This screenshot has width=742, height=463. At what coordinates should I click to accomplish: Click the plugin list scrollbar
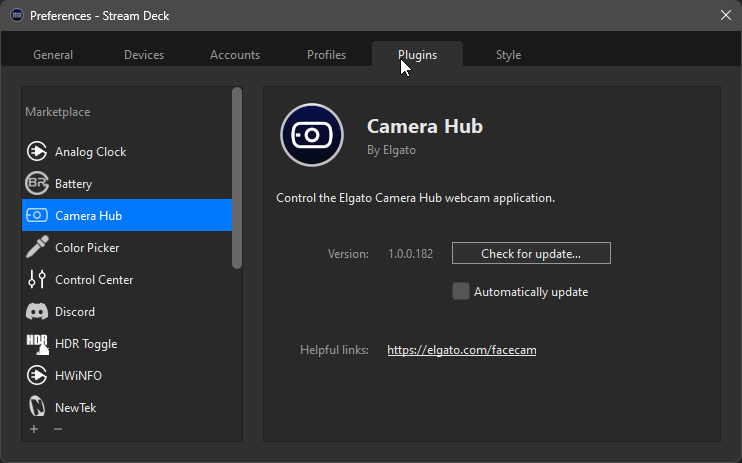click(237, 178)
